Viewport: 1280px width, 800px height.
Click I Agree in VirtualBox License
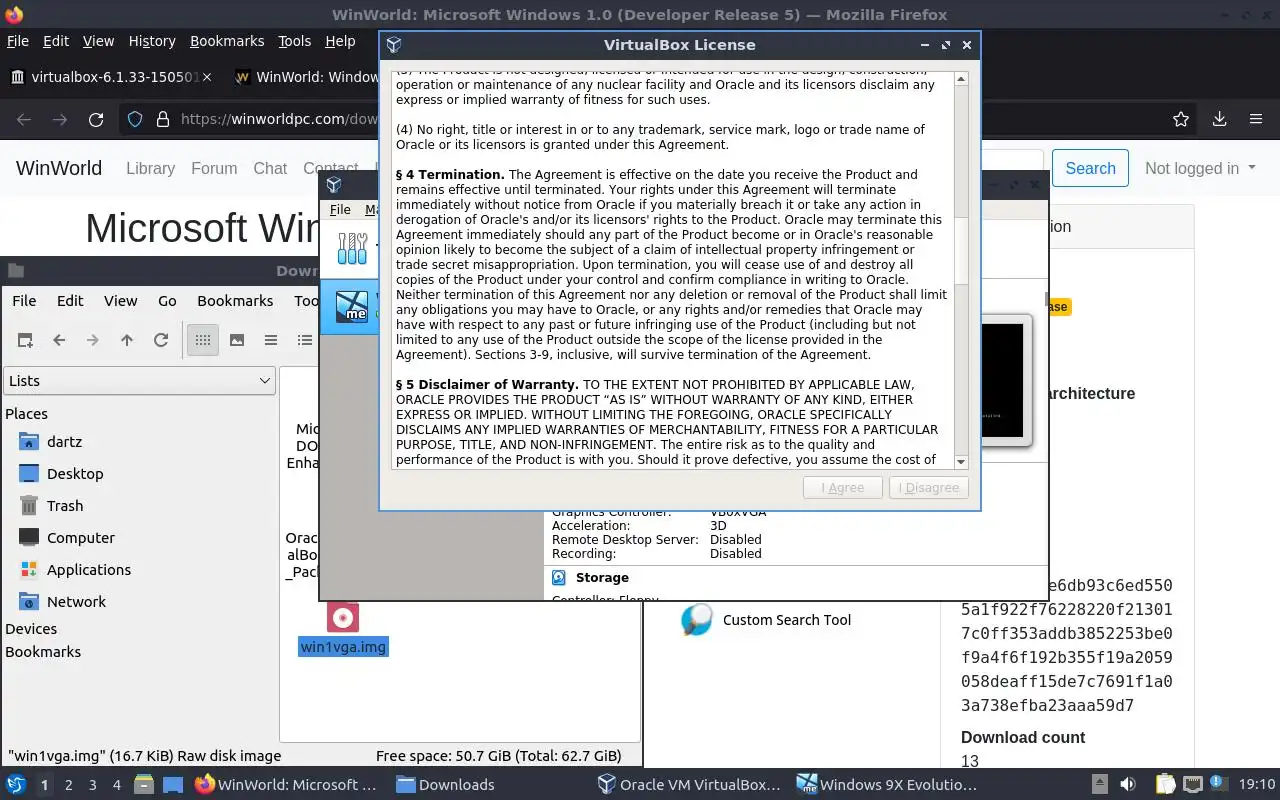843,488
